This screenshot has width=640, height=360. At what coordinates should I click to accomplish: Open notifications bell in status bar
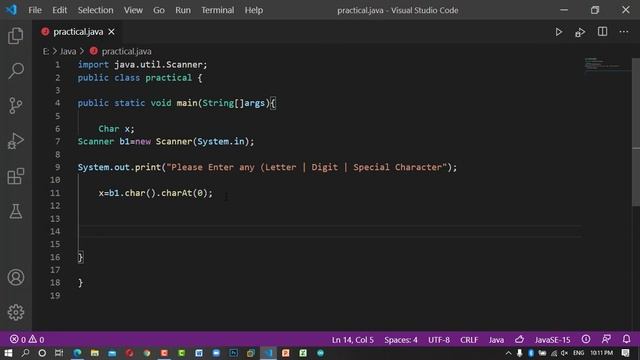coord(626,339)
